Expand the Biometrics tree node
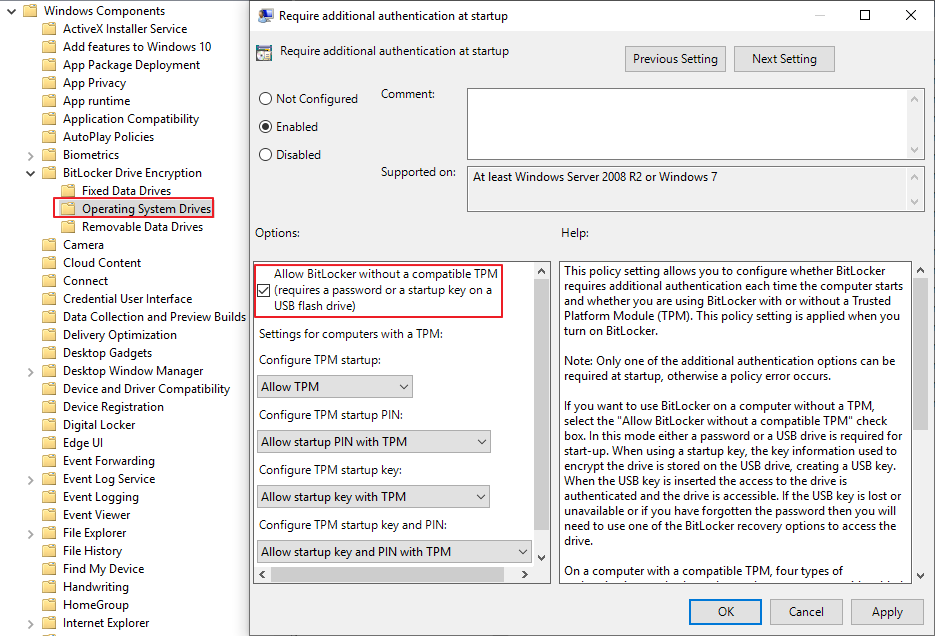 [x=30, y=156]
